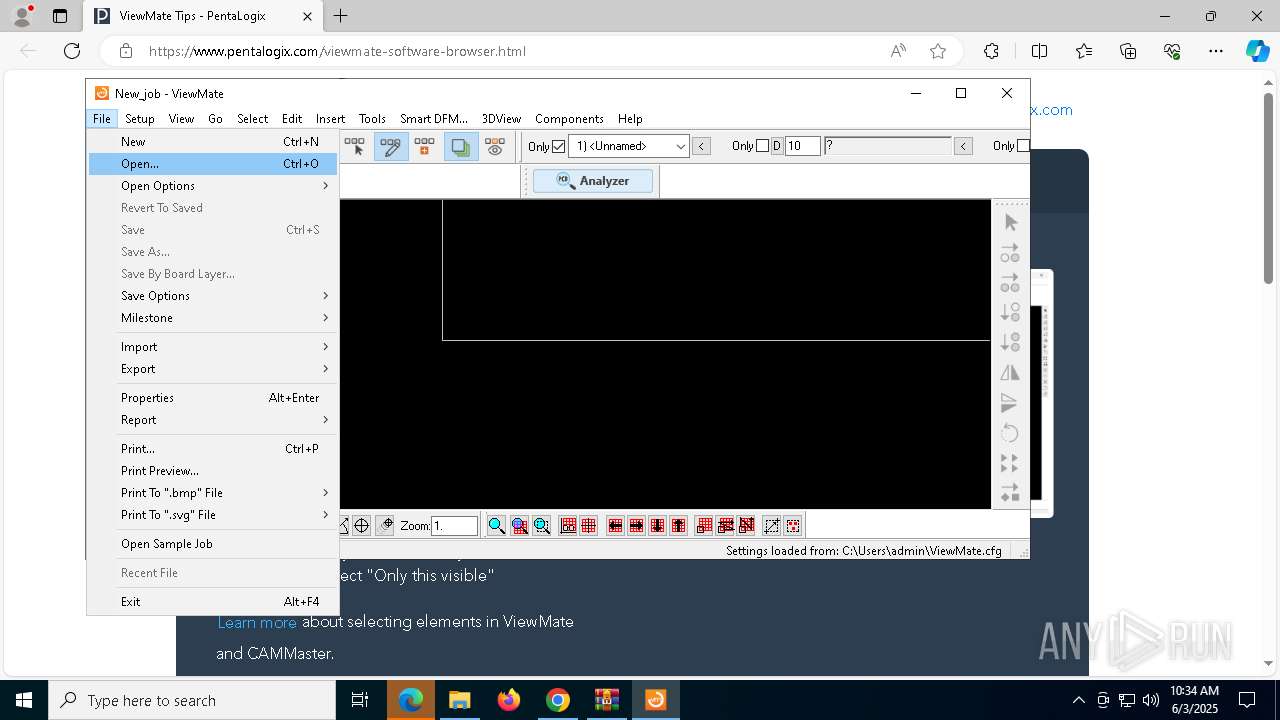The height and width of the screenshot is (720, 1280).
Task: Click the pan down arrow icon
Action: coord(657,525)
